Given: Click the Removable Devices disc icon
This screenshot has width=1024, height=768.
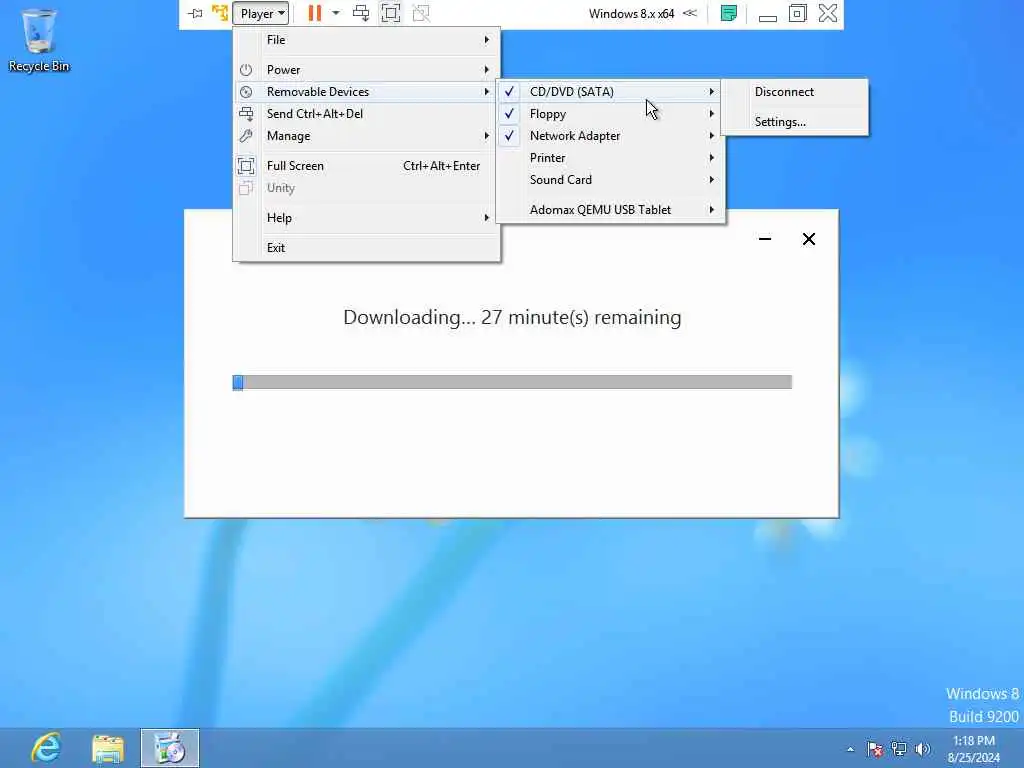Looking at the screenshot, I should 246,92.
